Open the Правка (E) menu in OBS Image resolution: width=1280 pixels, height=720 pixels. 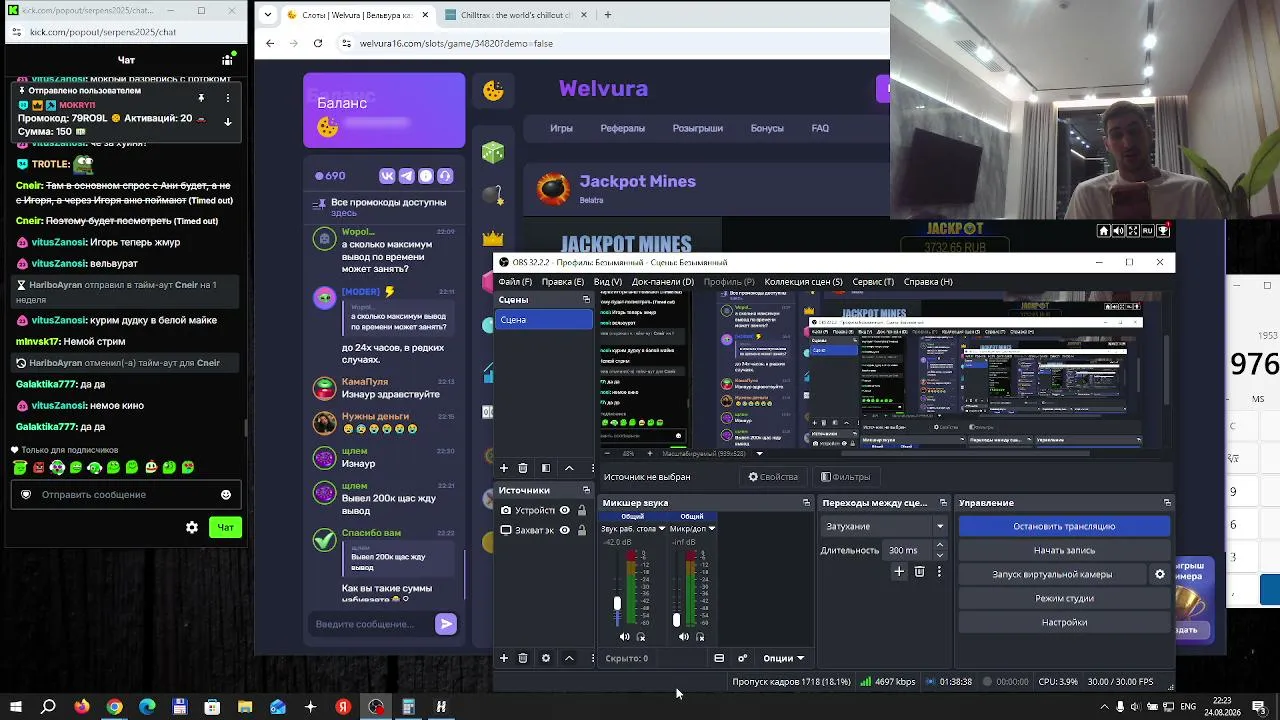point(563,282)
